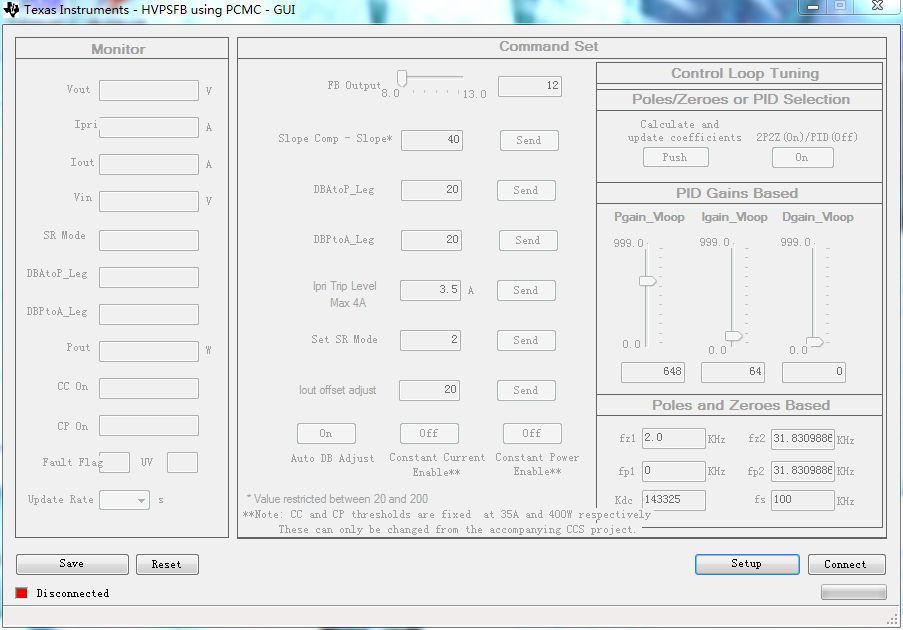Click the Igain_Vloop slider handle
Viewport: 903px width, 630px height.
pos(734,336)
